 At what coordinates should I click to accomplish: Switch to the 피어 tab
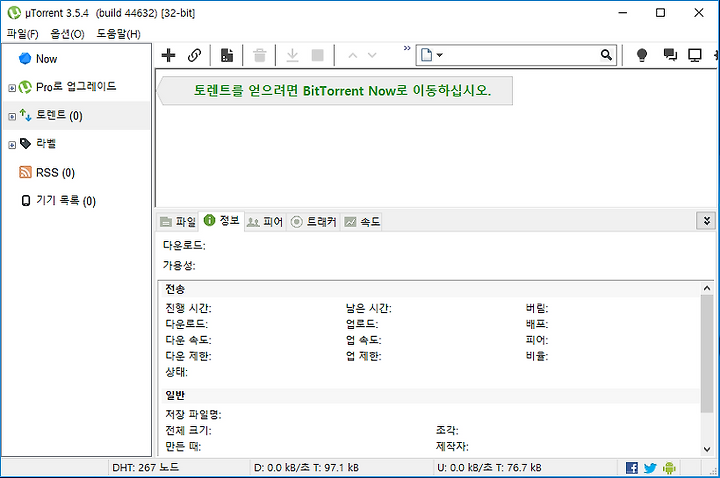point(265,222)
